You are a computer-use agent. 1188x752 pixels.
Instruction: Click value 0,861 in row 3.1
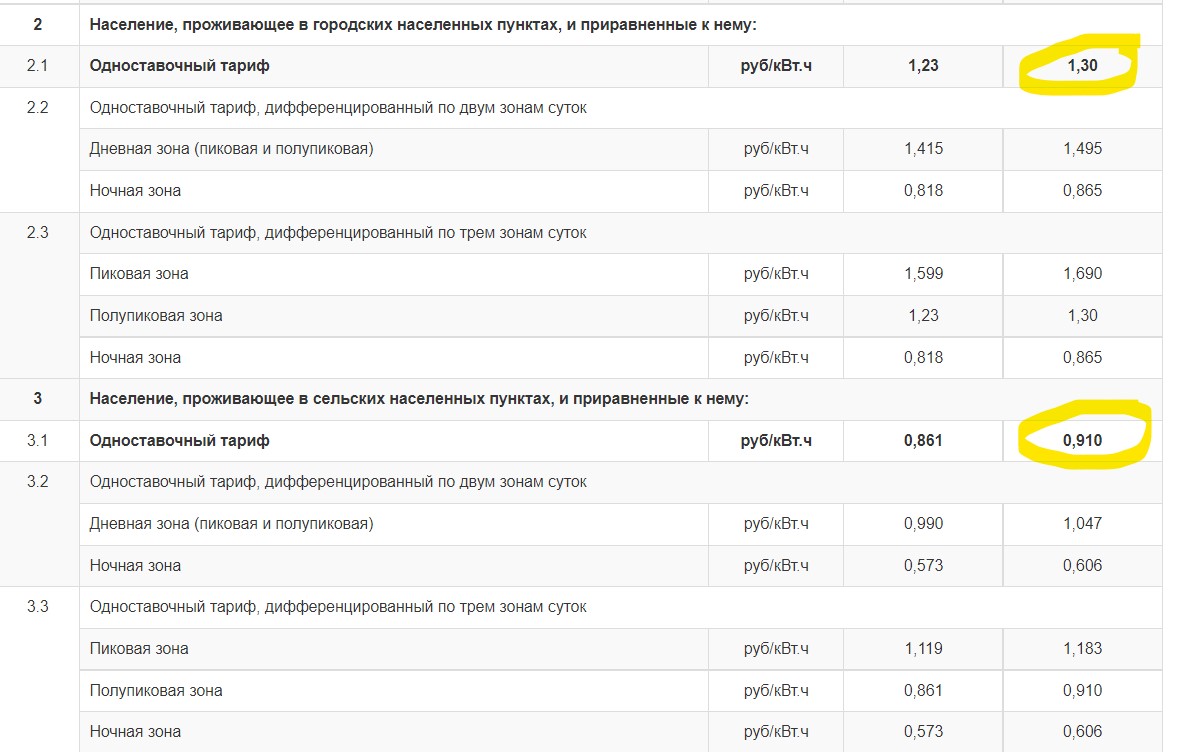tap(923, 441)
